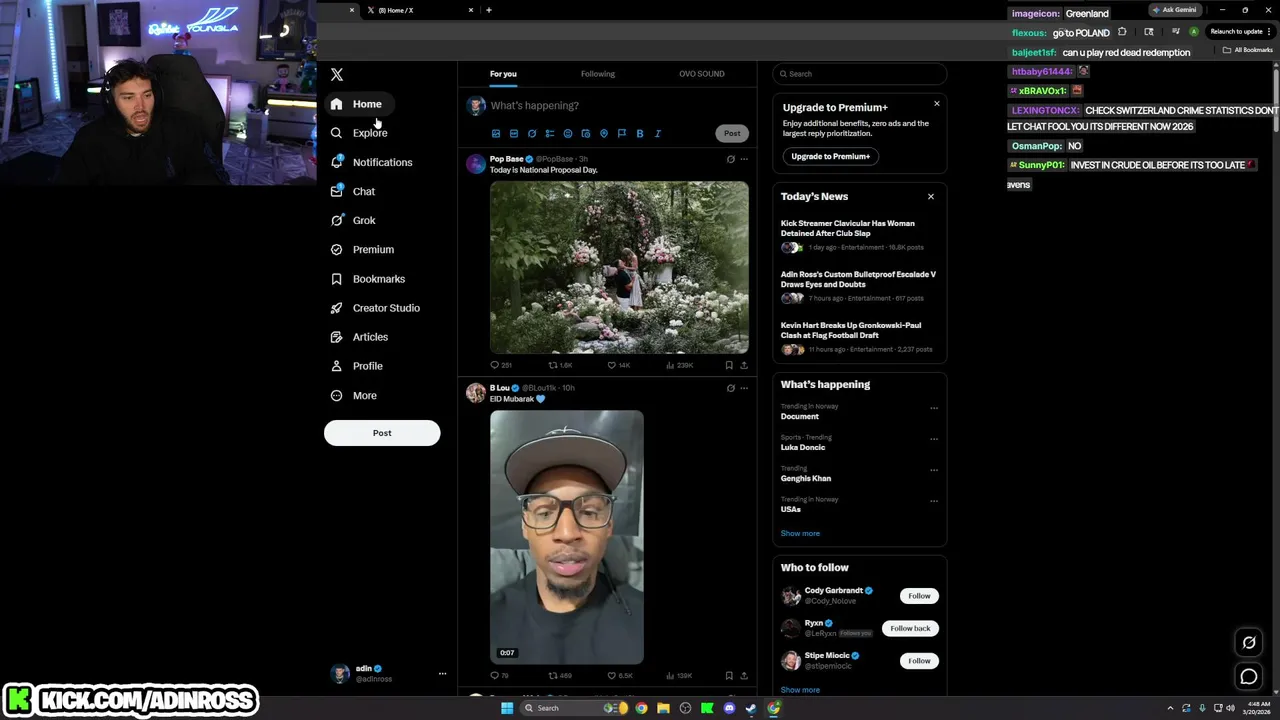The width and height of the screenshot is (1280, 720).
Task: Repost the Pop Base post
Action: point(560,365)
